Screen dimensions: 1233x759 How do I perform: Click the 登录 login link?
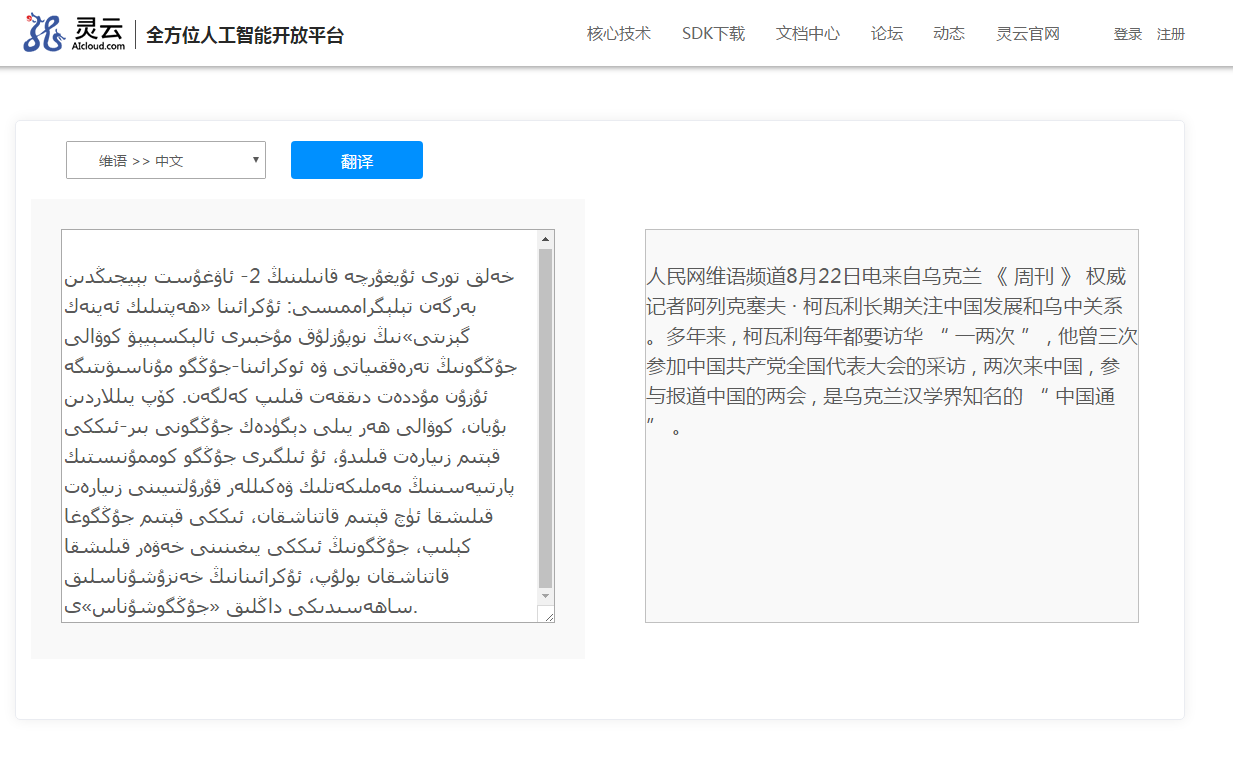tap(1127, 34)
